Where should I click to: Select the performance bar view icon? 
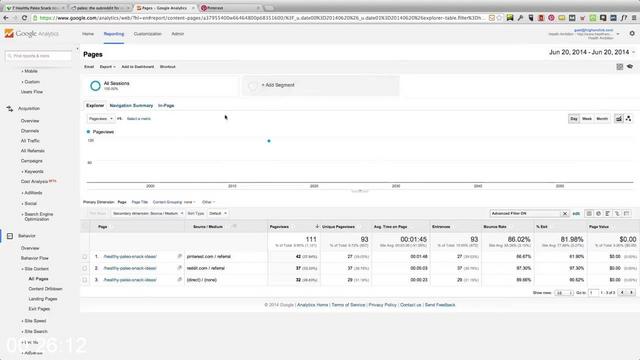(608, 213)
